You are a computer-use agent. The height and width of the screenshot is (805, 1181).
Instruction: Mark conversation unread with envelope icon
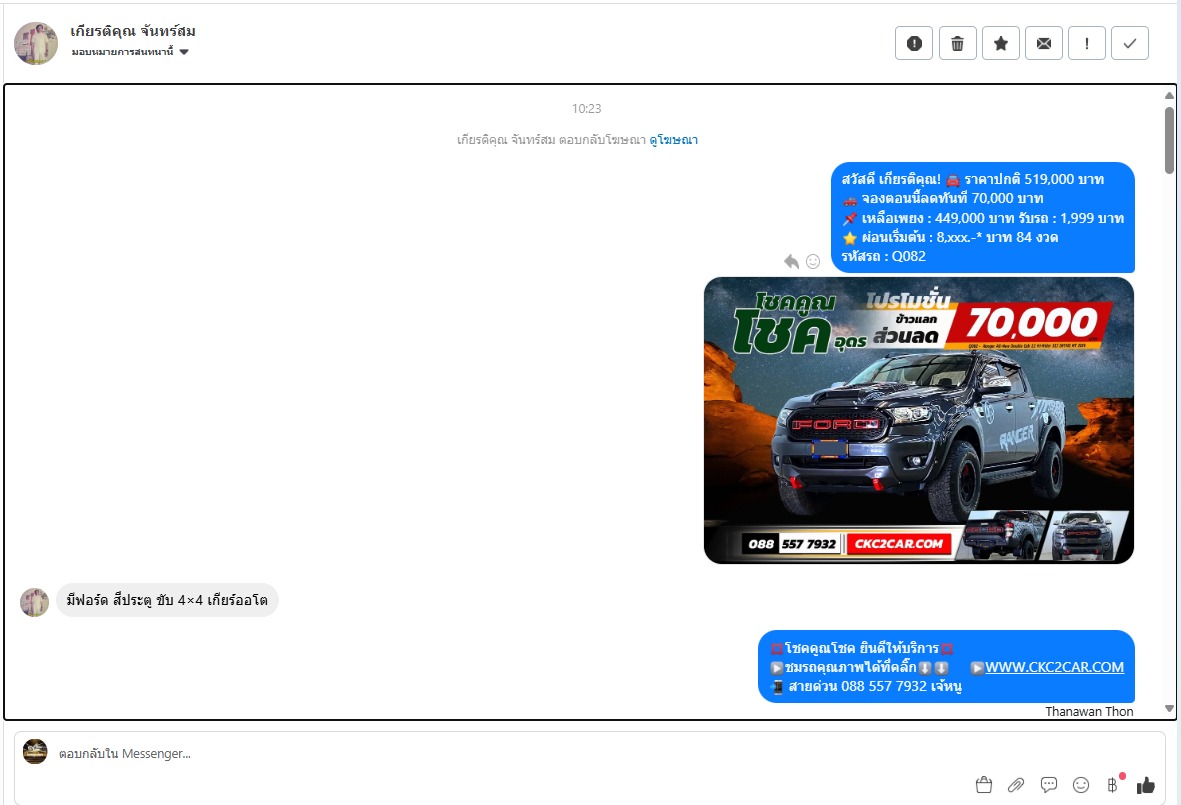(1043, 44)
